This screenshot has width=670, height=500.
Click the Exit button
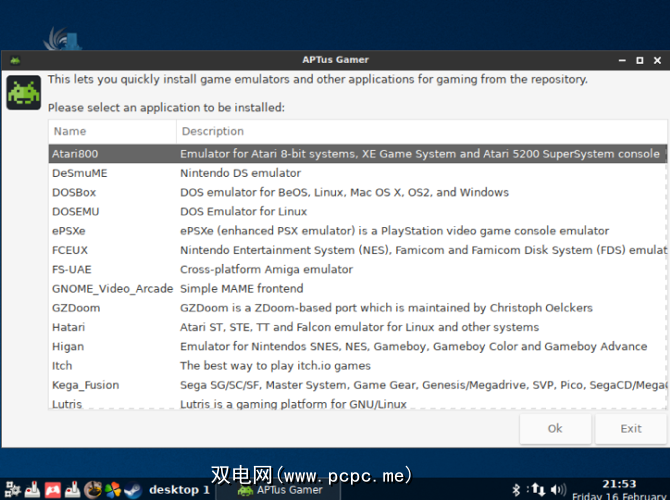[x=631, y=429]
